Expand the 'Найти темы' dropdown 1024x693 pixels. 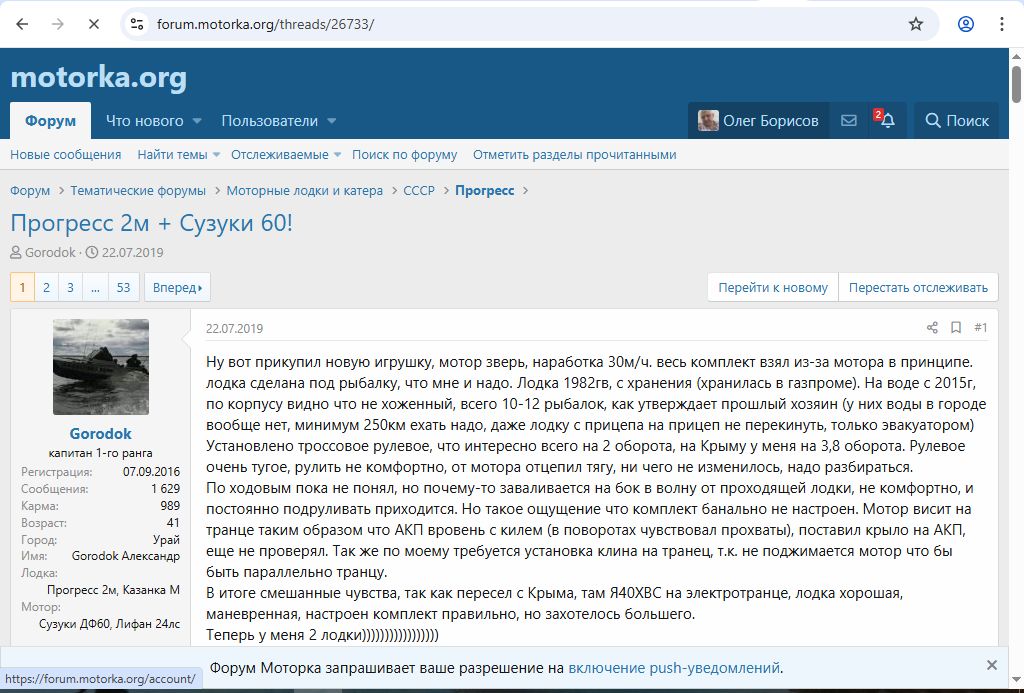point(215,155)
